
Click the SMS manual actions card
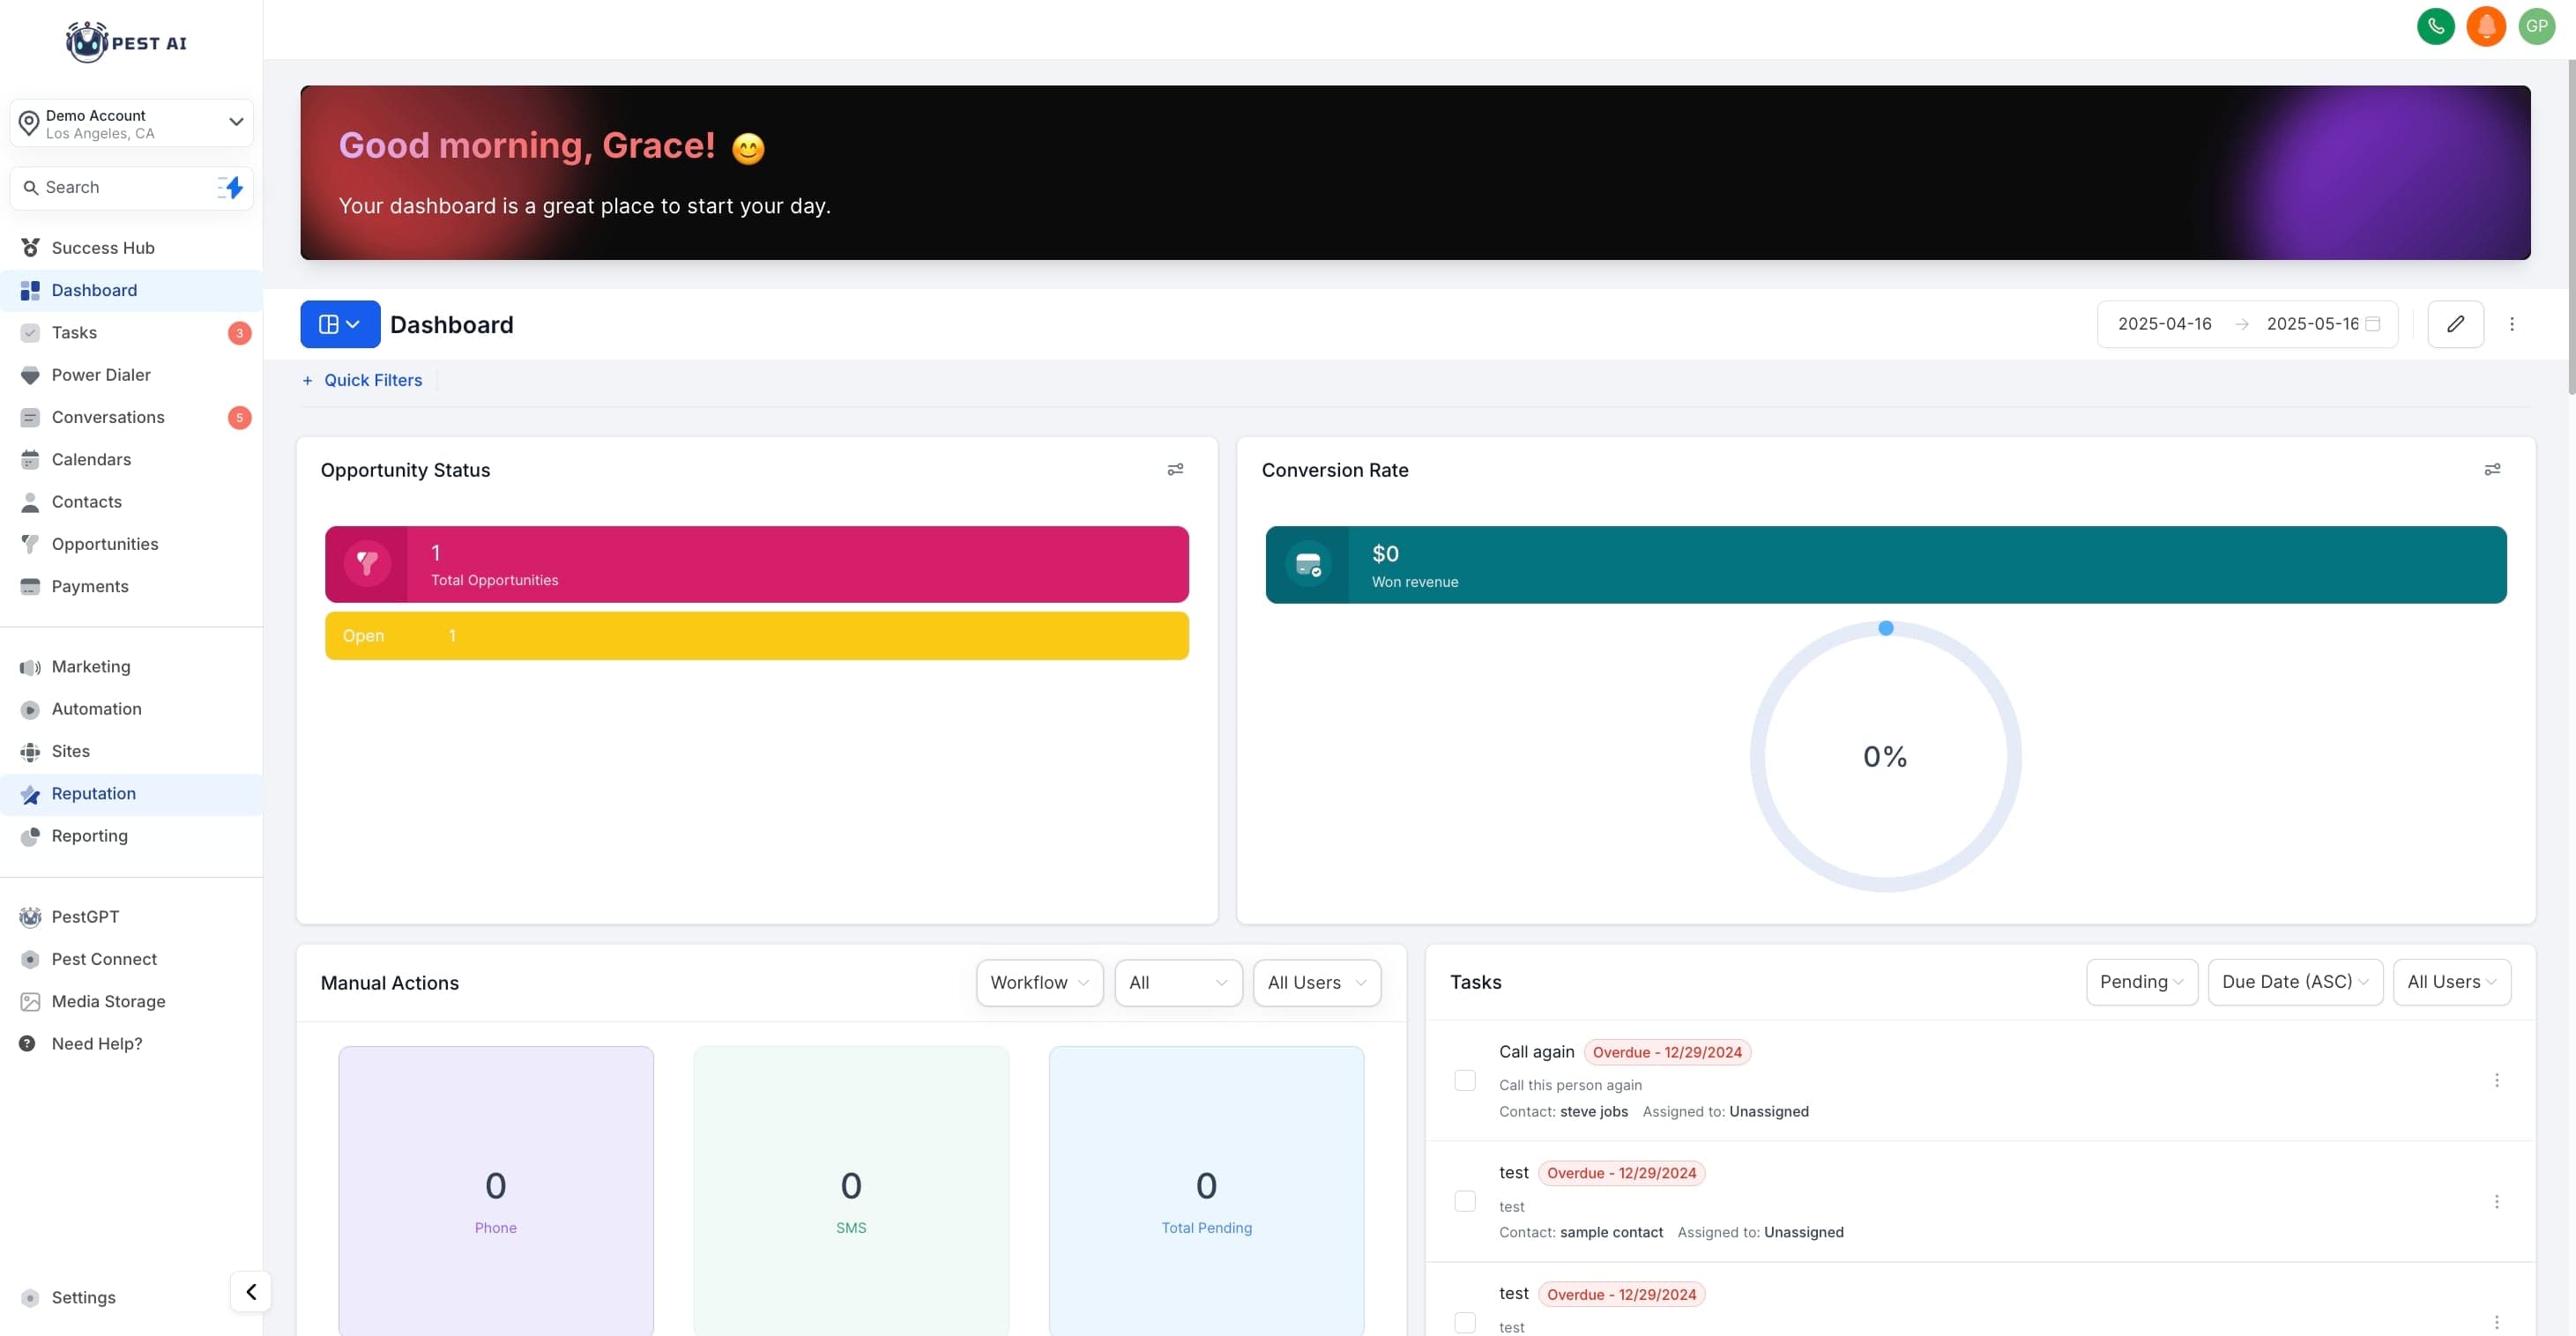[x=851, y=1191]
